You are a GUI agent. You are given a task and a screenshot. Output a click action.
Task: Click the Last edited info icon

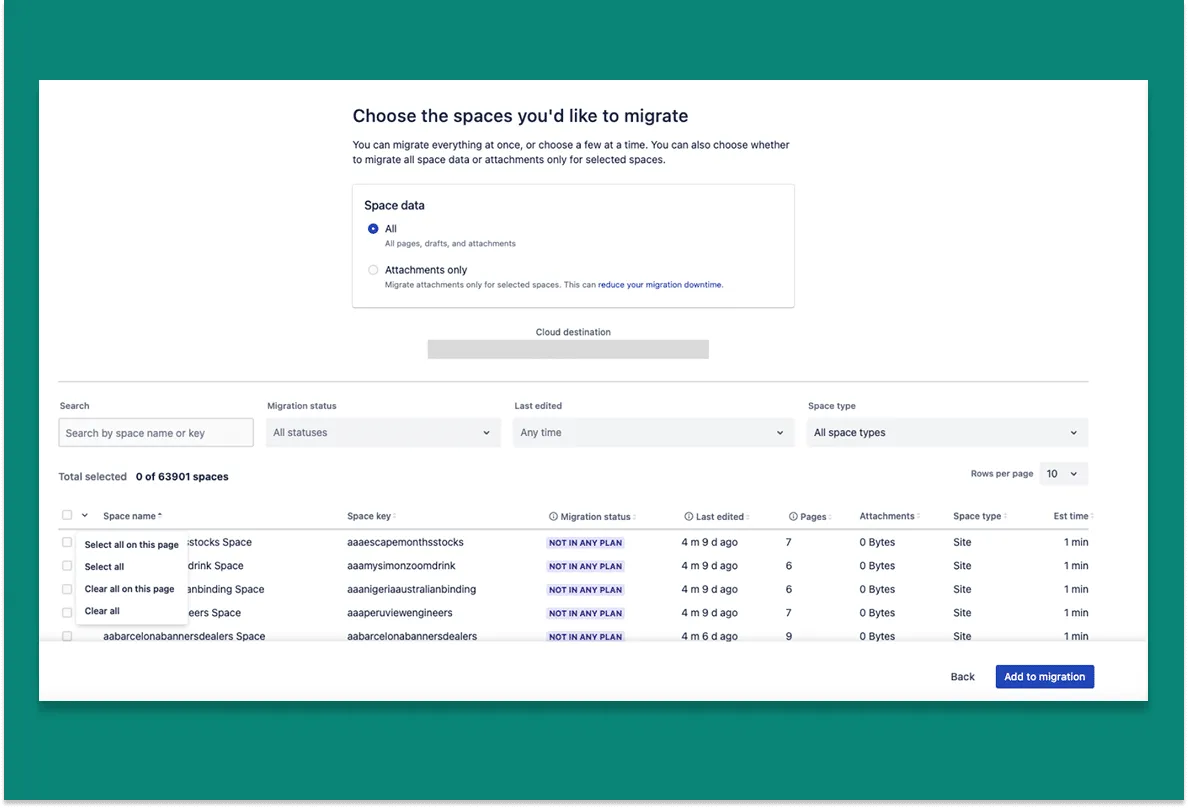pos(689,517)
